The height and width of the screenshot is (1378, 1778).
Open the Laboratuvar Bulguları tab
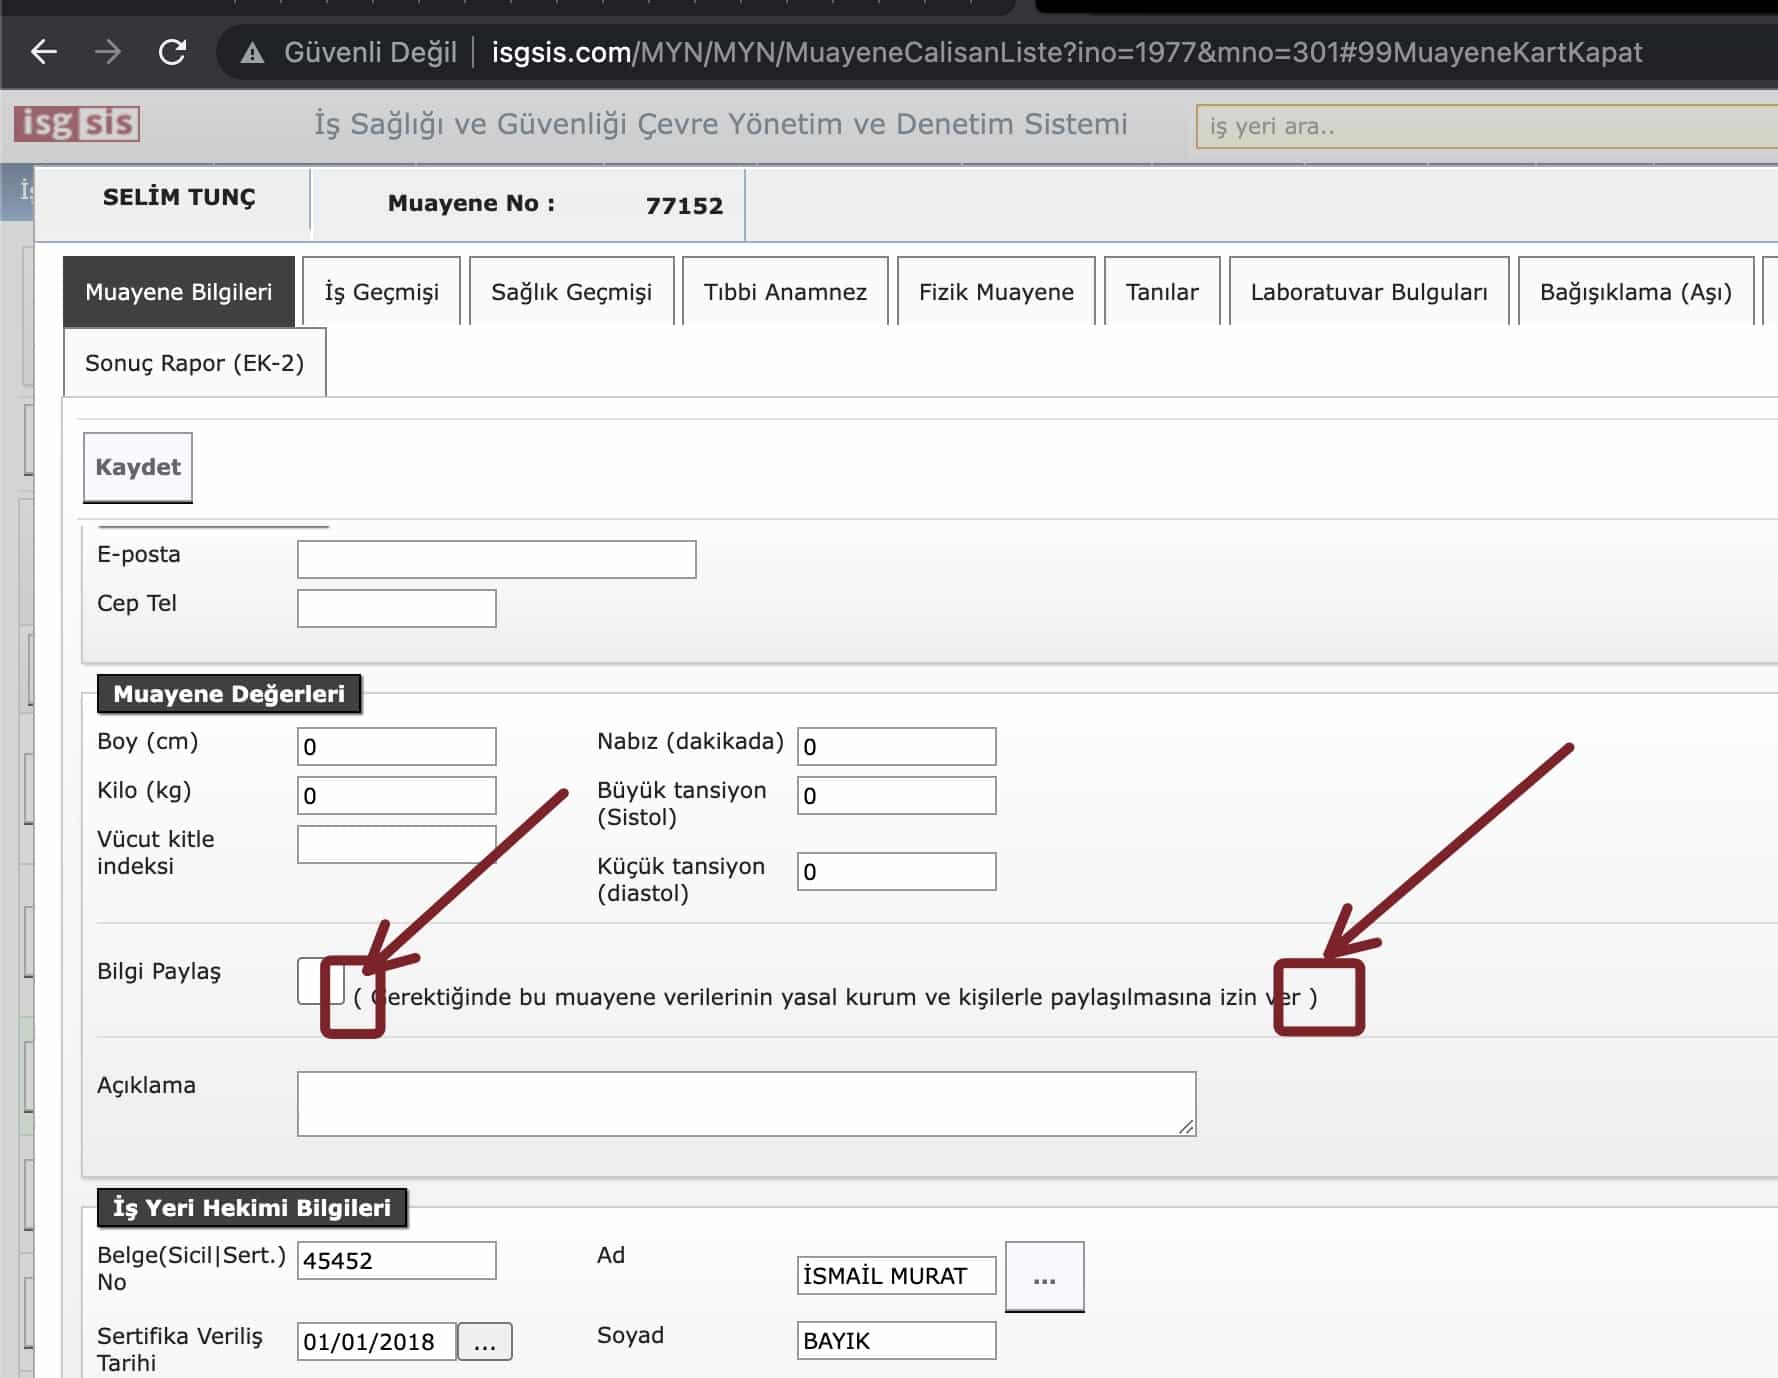[1368, 292]
